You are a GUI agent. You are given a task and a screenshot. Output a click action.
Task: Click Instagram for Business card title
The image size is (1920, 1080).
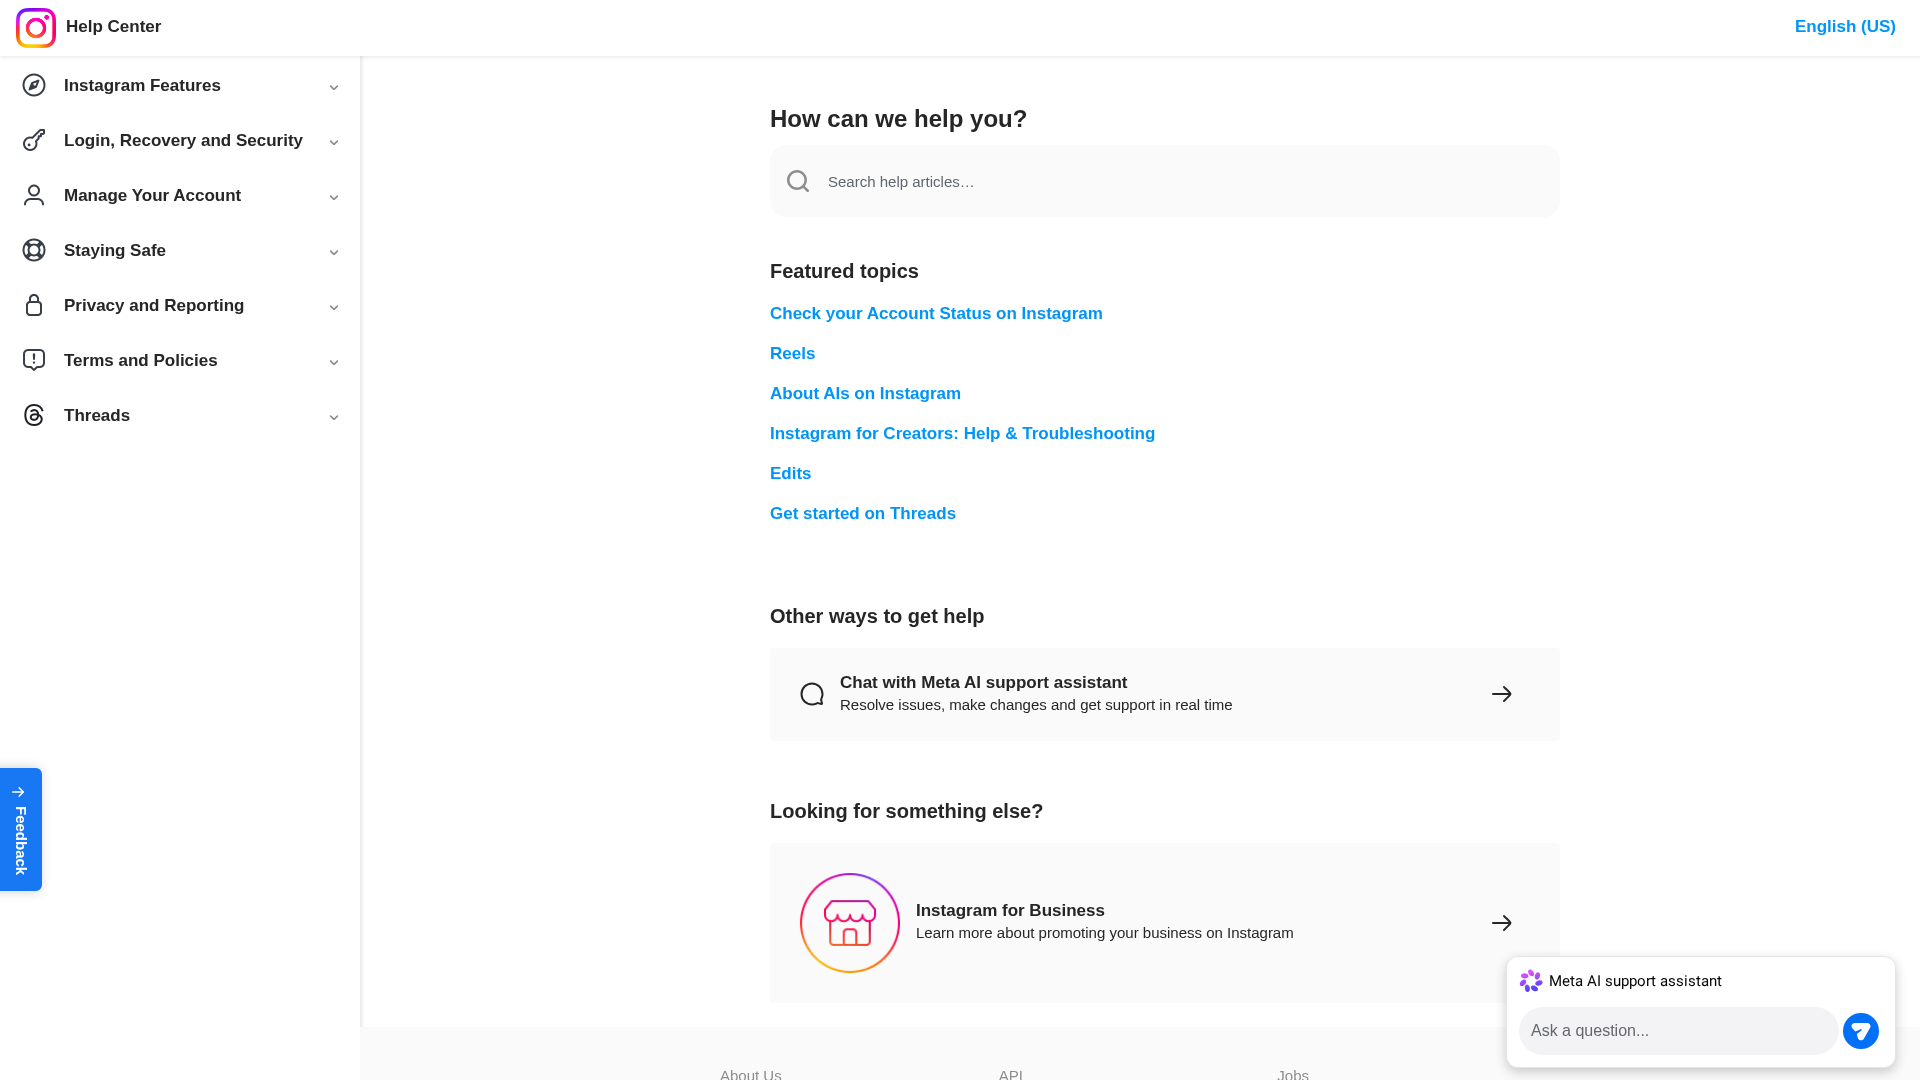pos(1010,911)
